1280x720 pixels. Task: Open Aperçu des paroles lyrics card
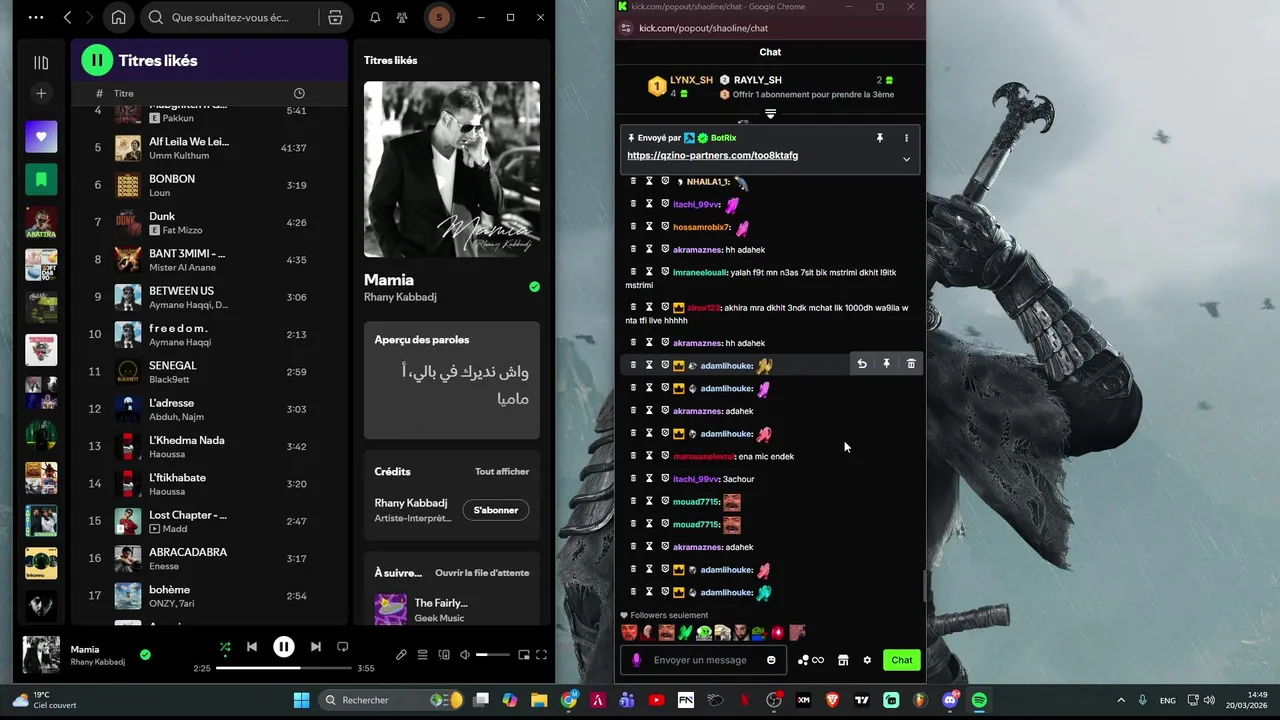pyautogui.click(x=452, y=380)
